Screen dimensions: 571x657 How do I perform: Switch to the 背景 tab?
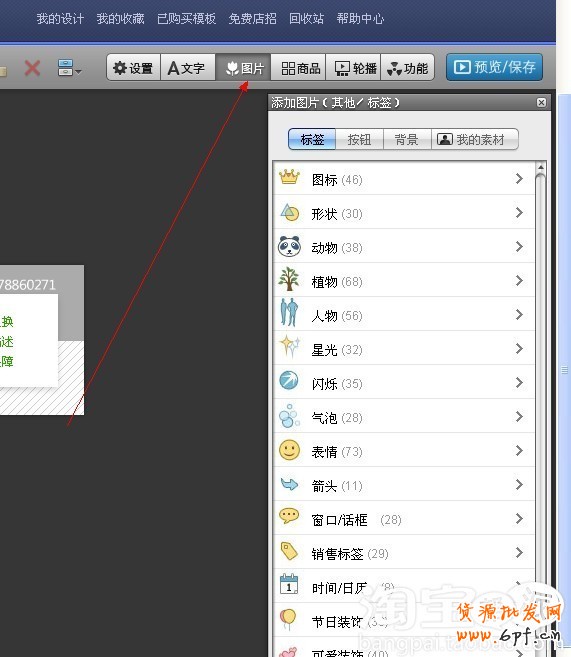coord(407,140)
